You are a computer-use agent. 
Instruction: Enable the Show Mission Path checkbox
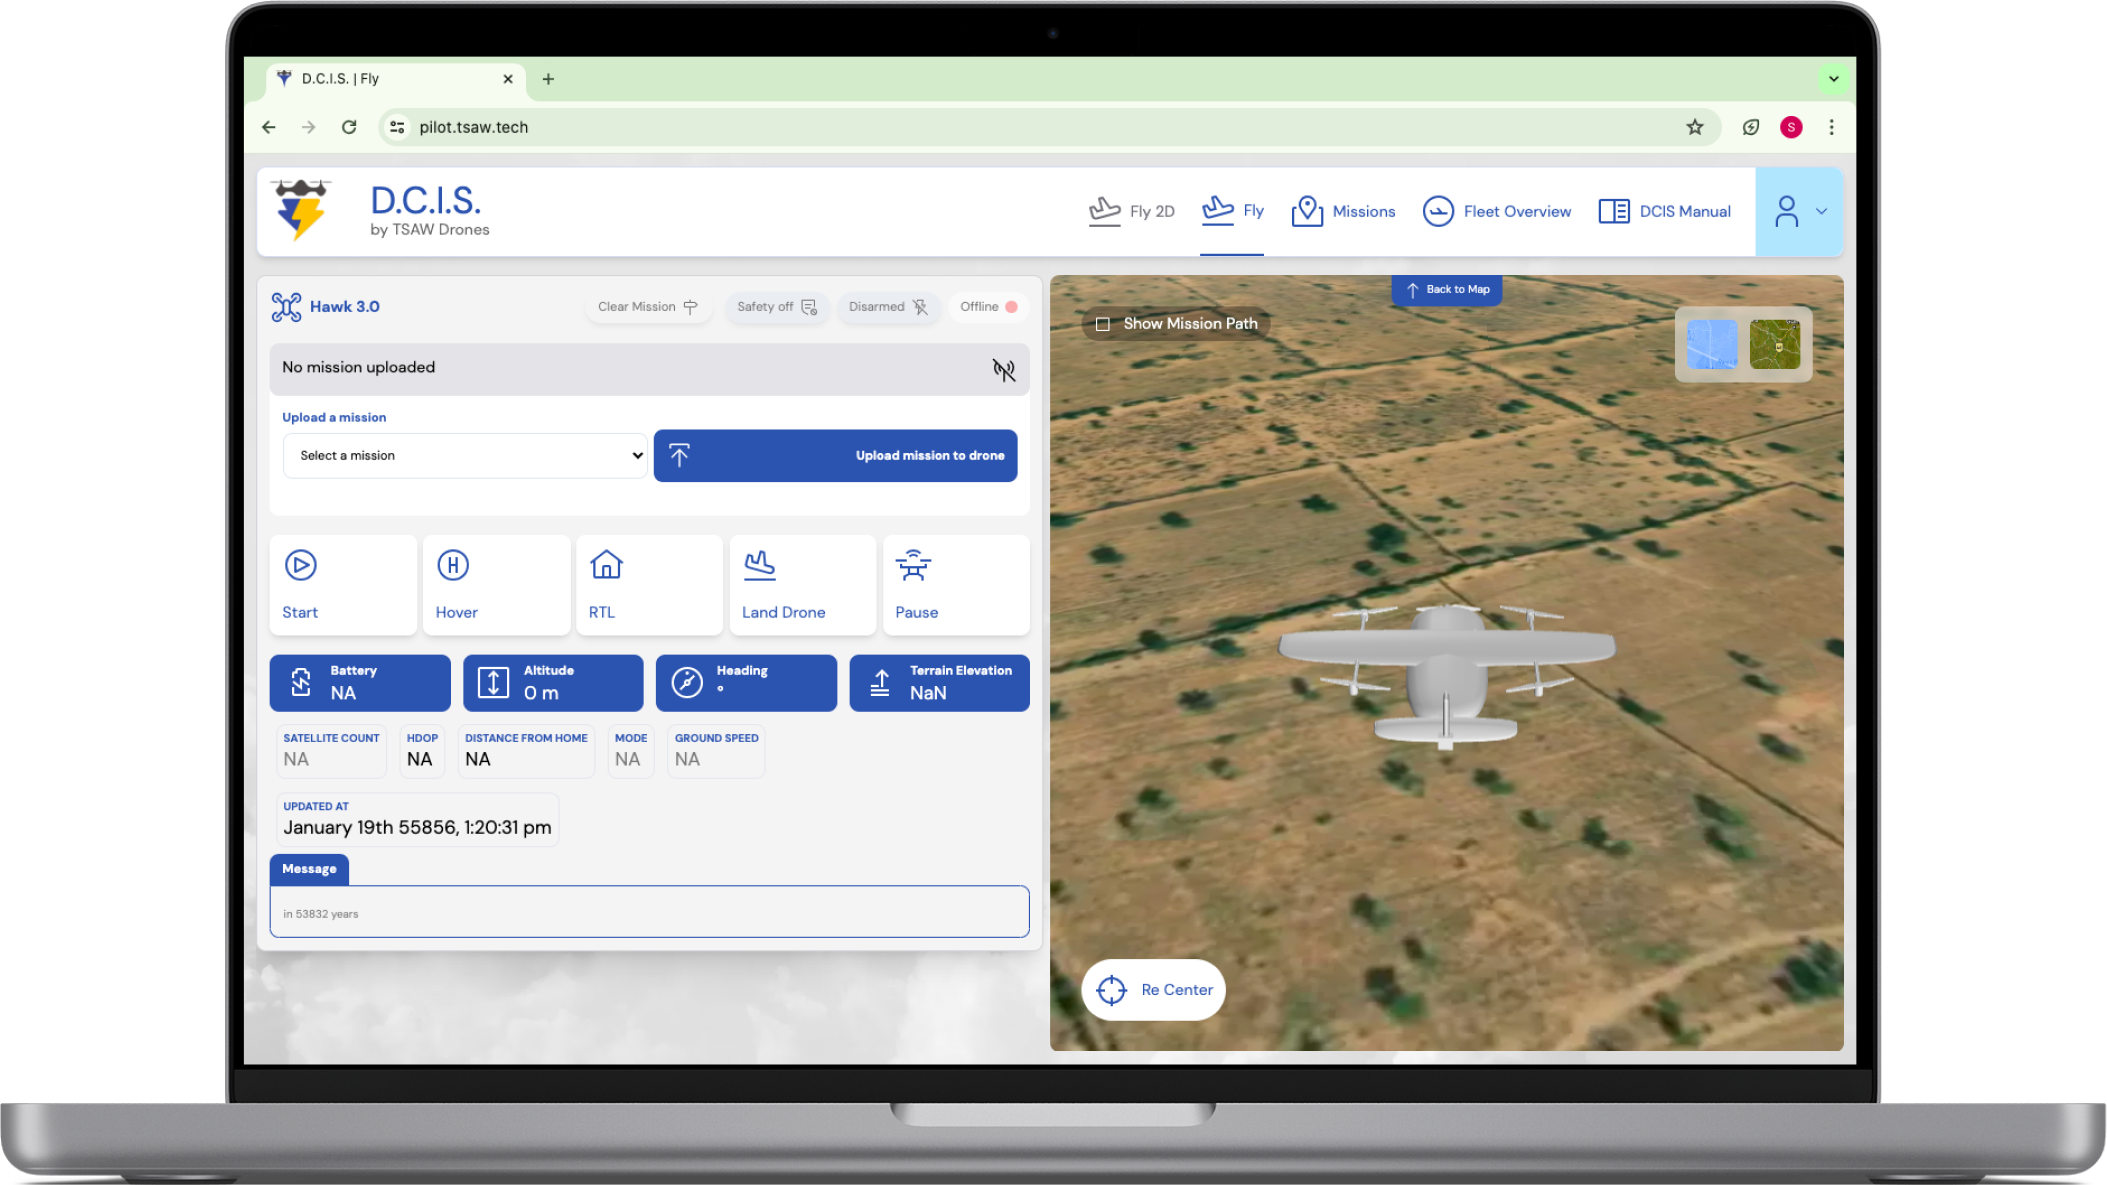click(x=1103, y=324)
